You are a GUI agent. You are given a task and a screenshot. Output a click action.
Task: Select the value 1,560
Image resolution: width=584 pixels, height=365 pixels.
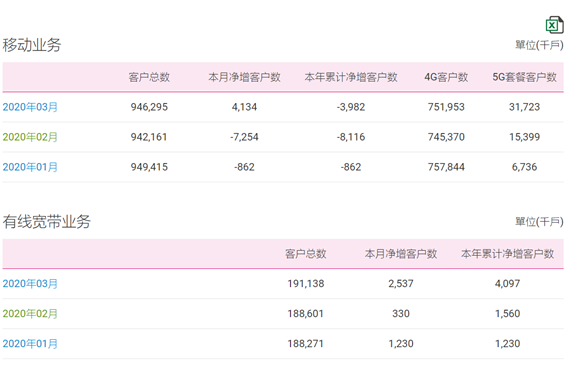click(x=507, y=314)
